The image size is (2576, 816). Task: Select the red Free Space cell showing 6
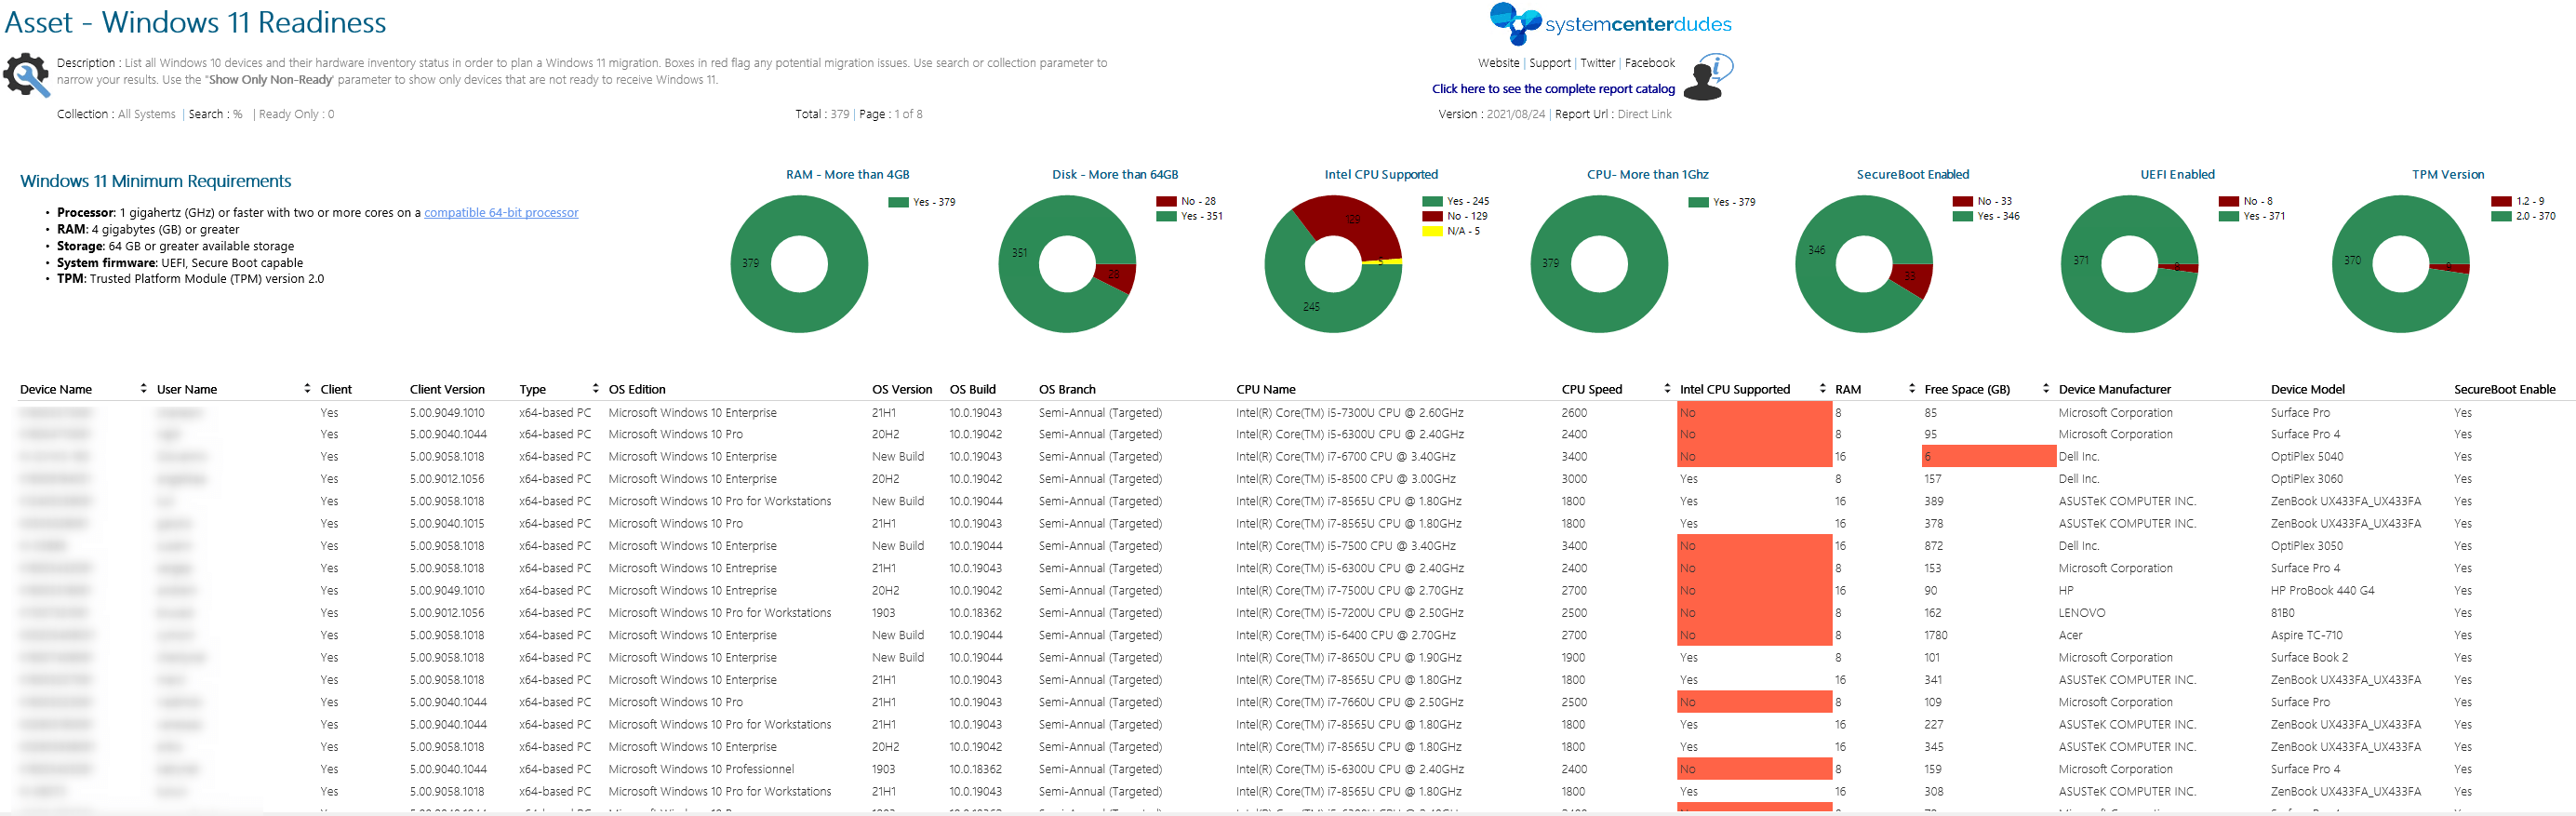point(1987,457)
